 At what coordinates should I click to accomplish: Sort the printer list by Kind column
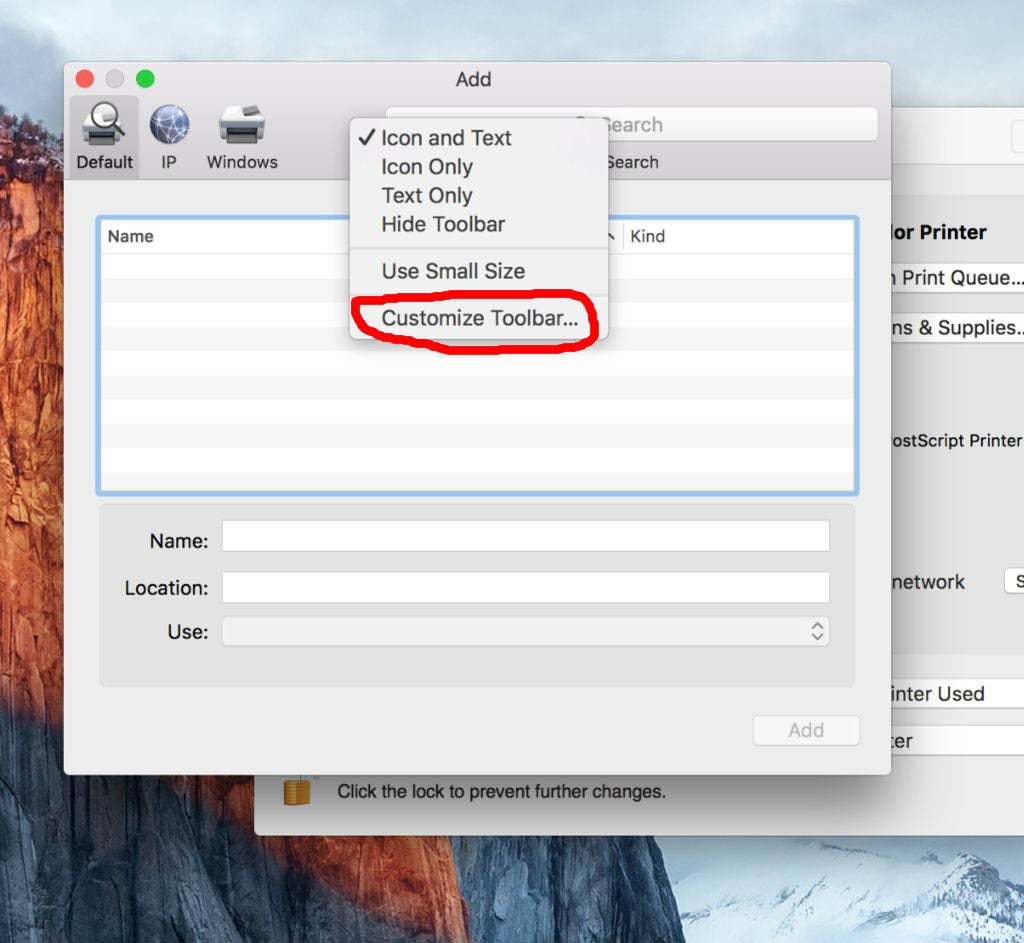tap(735, 237)
